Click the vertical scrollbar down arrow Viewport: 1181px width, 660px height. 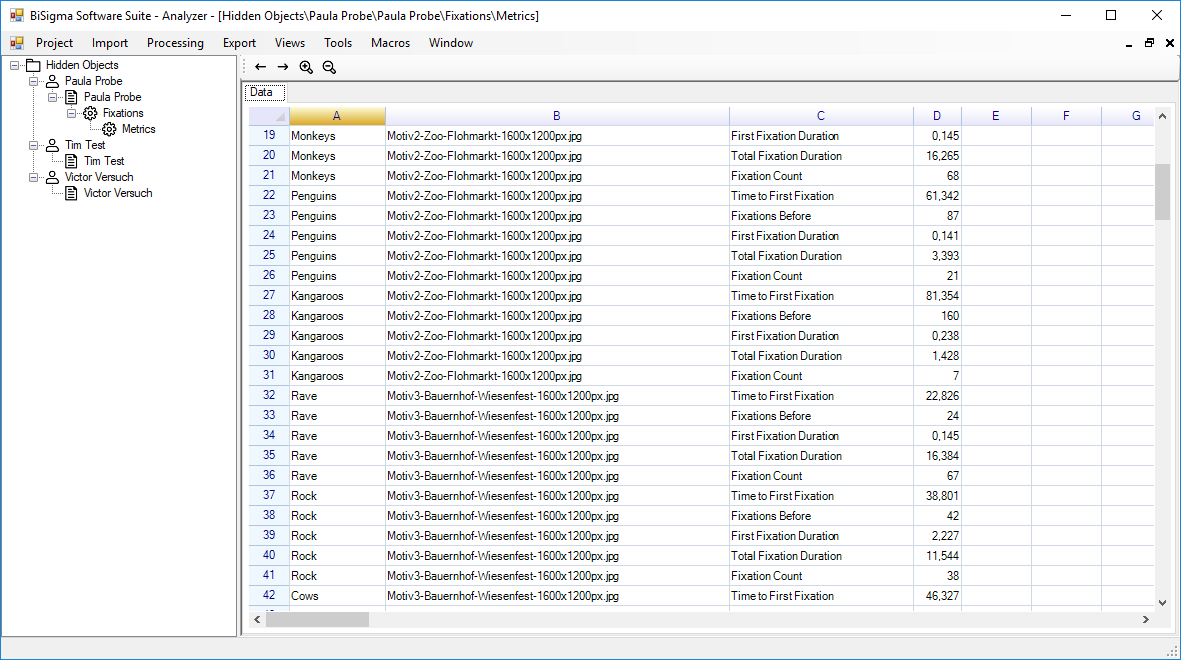click(x=1162, y=602)
